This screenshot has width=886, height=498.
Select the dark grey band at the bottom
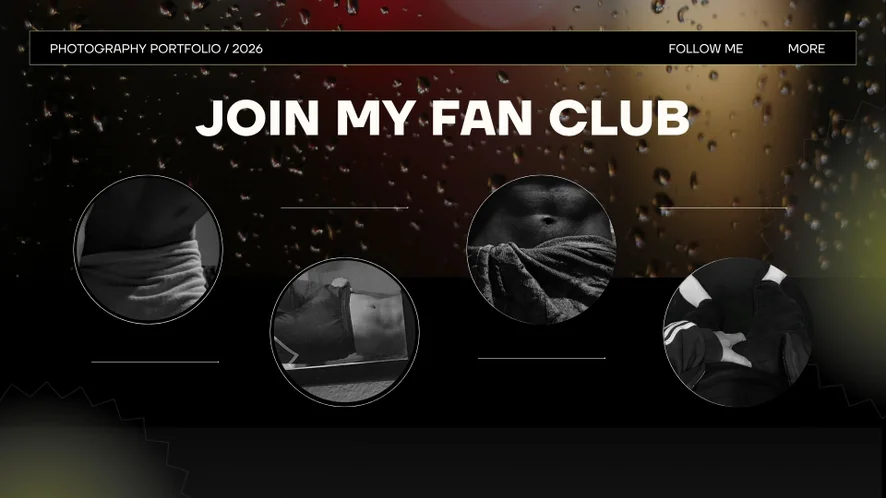(509, 462)
